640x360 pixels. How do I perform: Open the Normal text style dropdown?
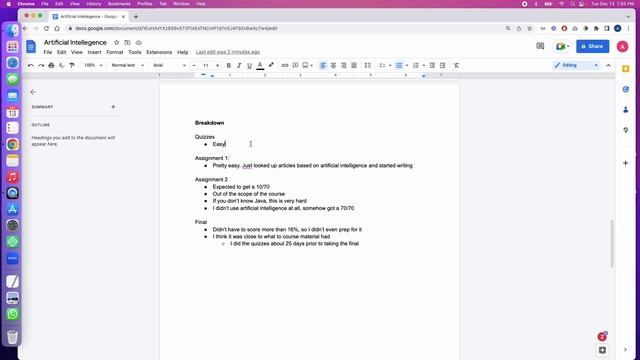127,65
